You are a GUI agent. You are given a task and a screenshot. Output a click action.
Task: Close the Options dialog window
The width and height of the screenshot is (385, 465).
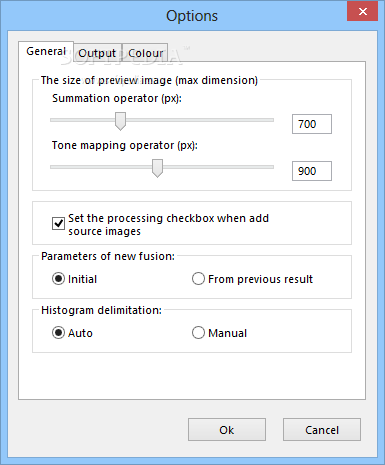tap(362, 12)
